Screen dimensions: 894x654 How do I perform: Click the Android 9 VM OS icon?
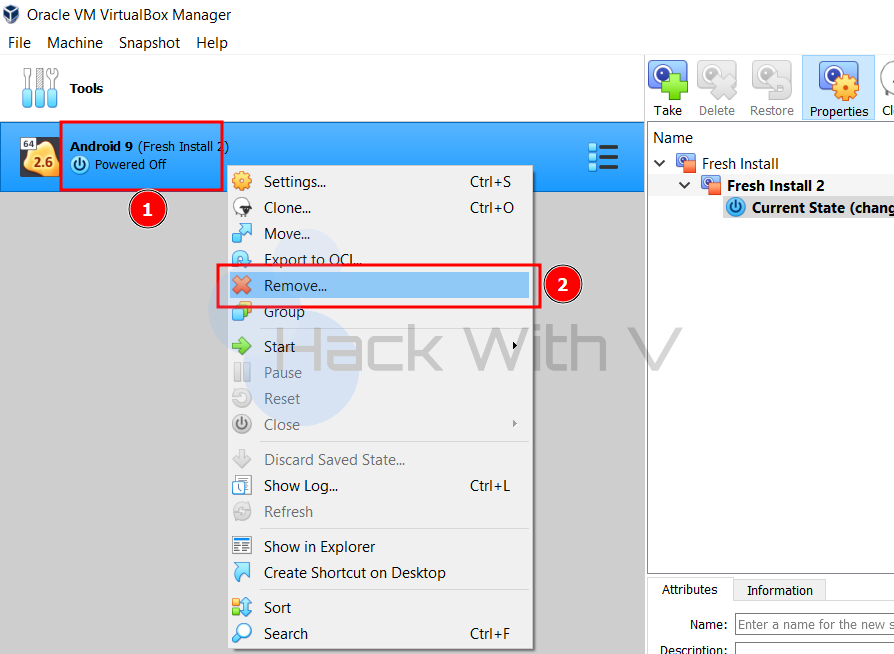point(40,157)
